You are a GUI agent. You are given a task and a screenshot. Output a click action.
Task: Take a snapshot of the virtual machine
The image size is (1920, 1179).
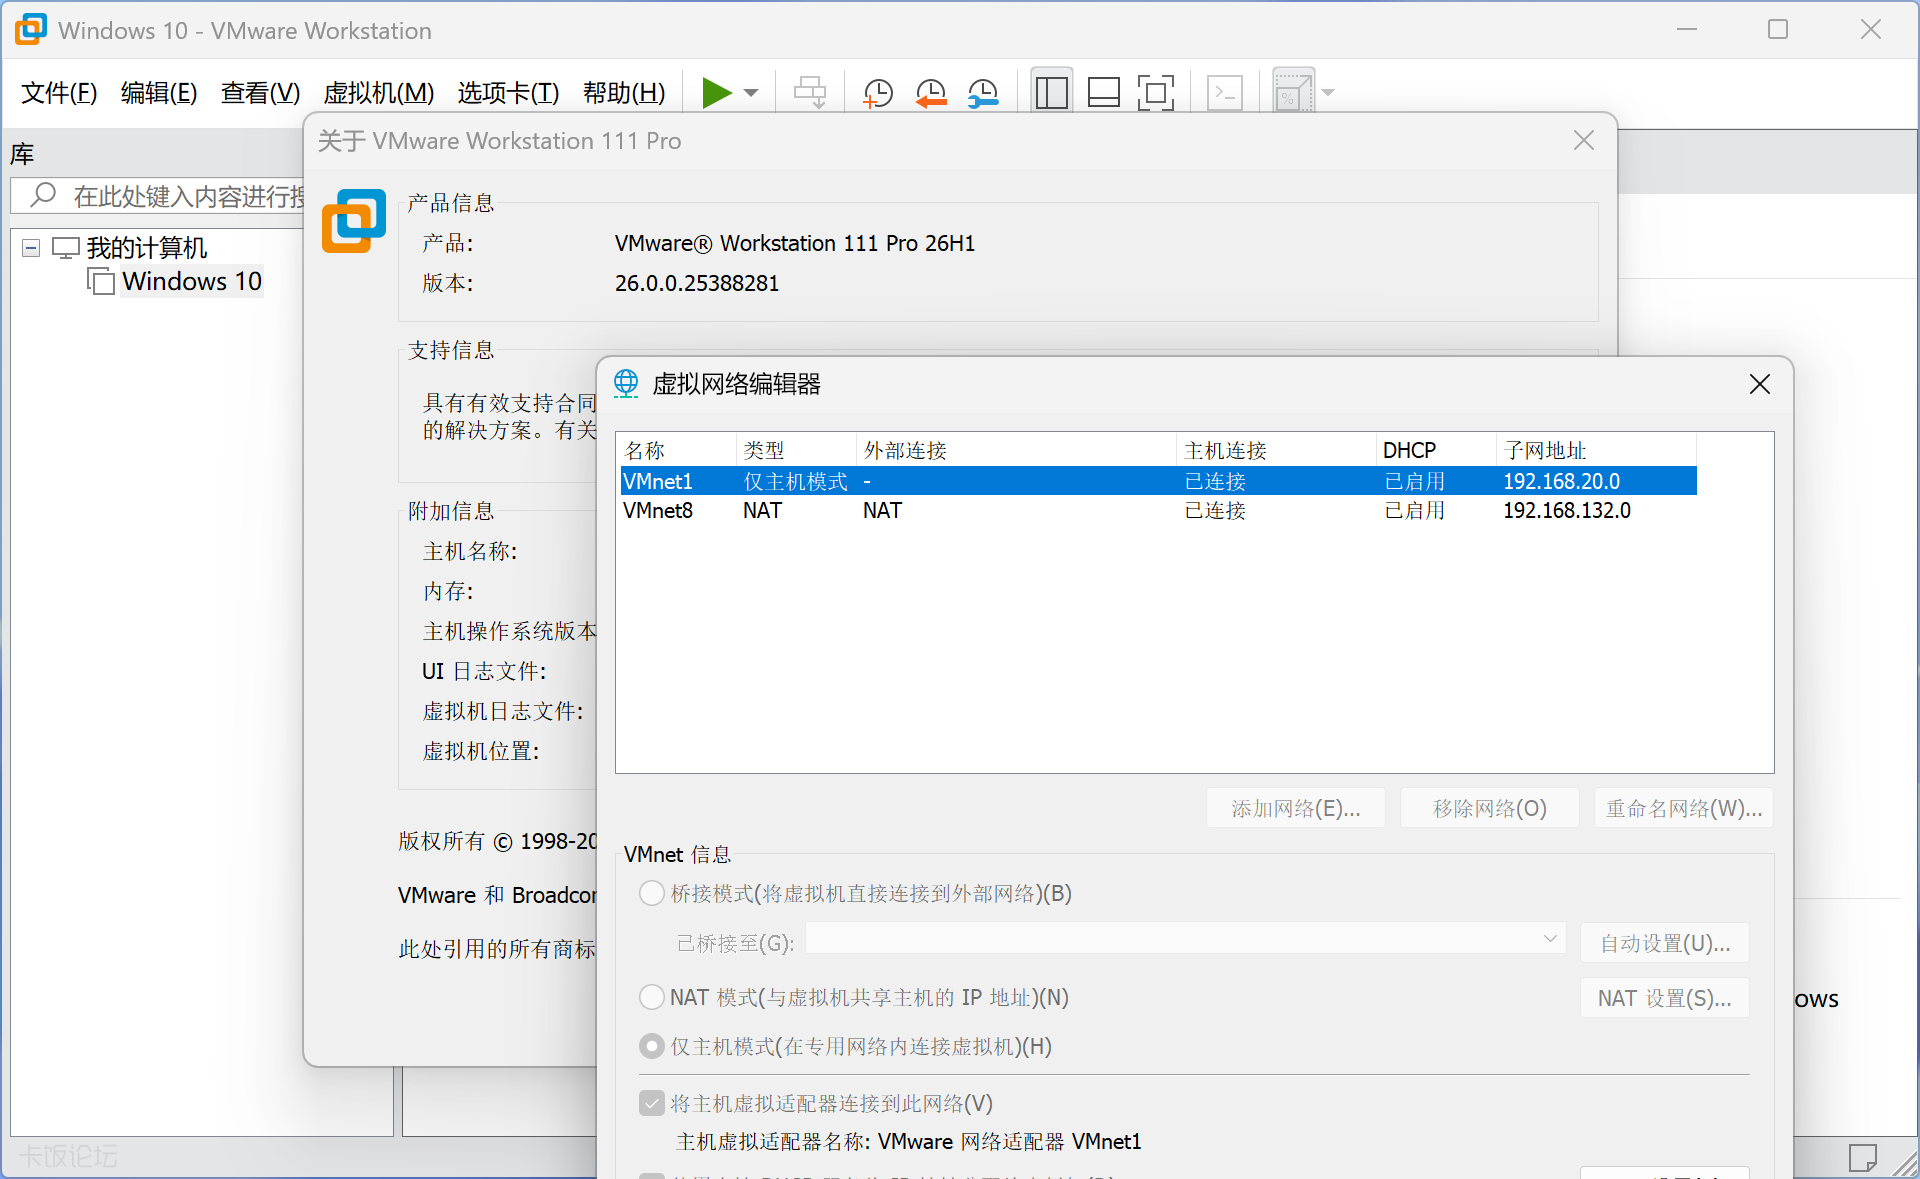pyautogui.click(x=878, y=93)
